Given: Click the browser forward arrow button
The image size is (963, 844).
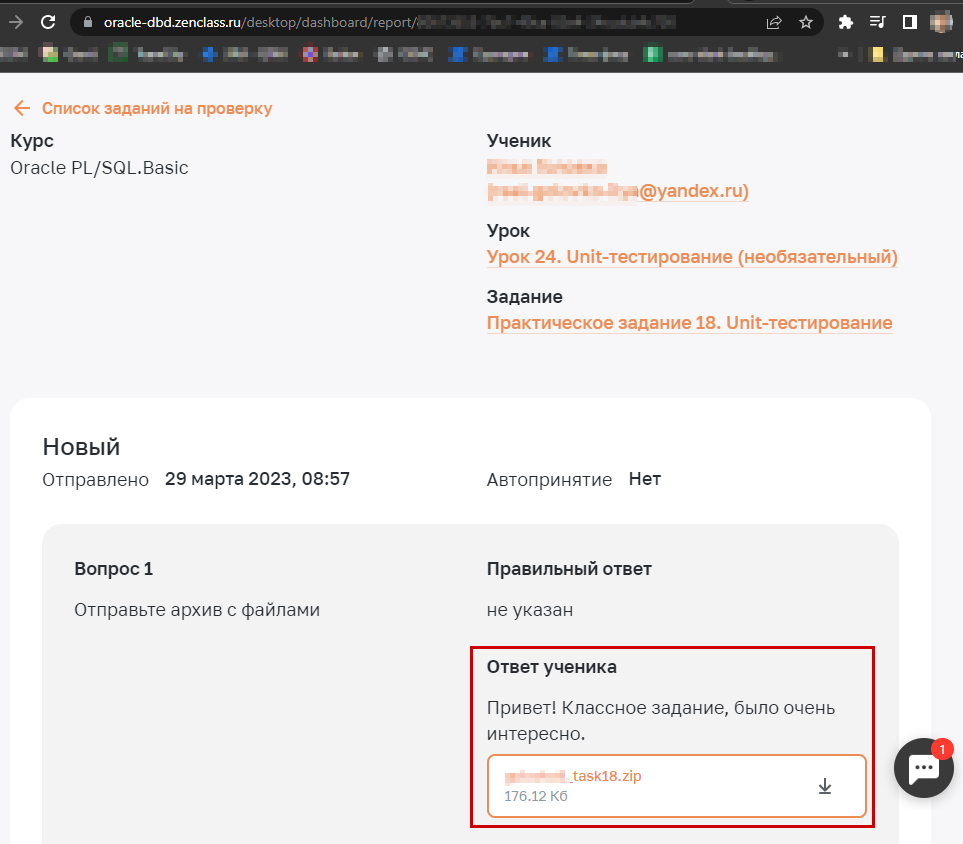Looking at the screenshot, I should pos(16,21).
